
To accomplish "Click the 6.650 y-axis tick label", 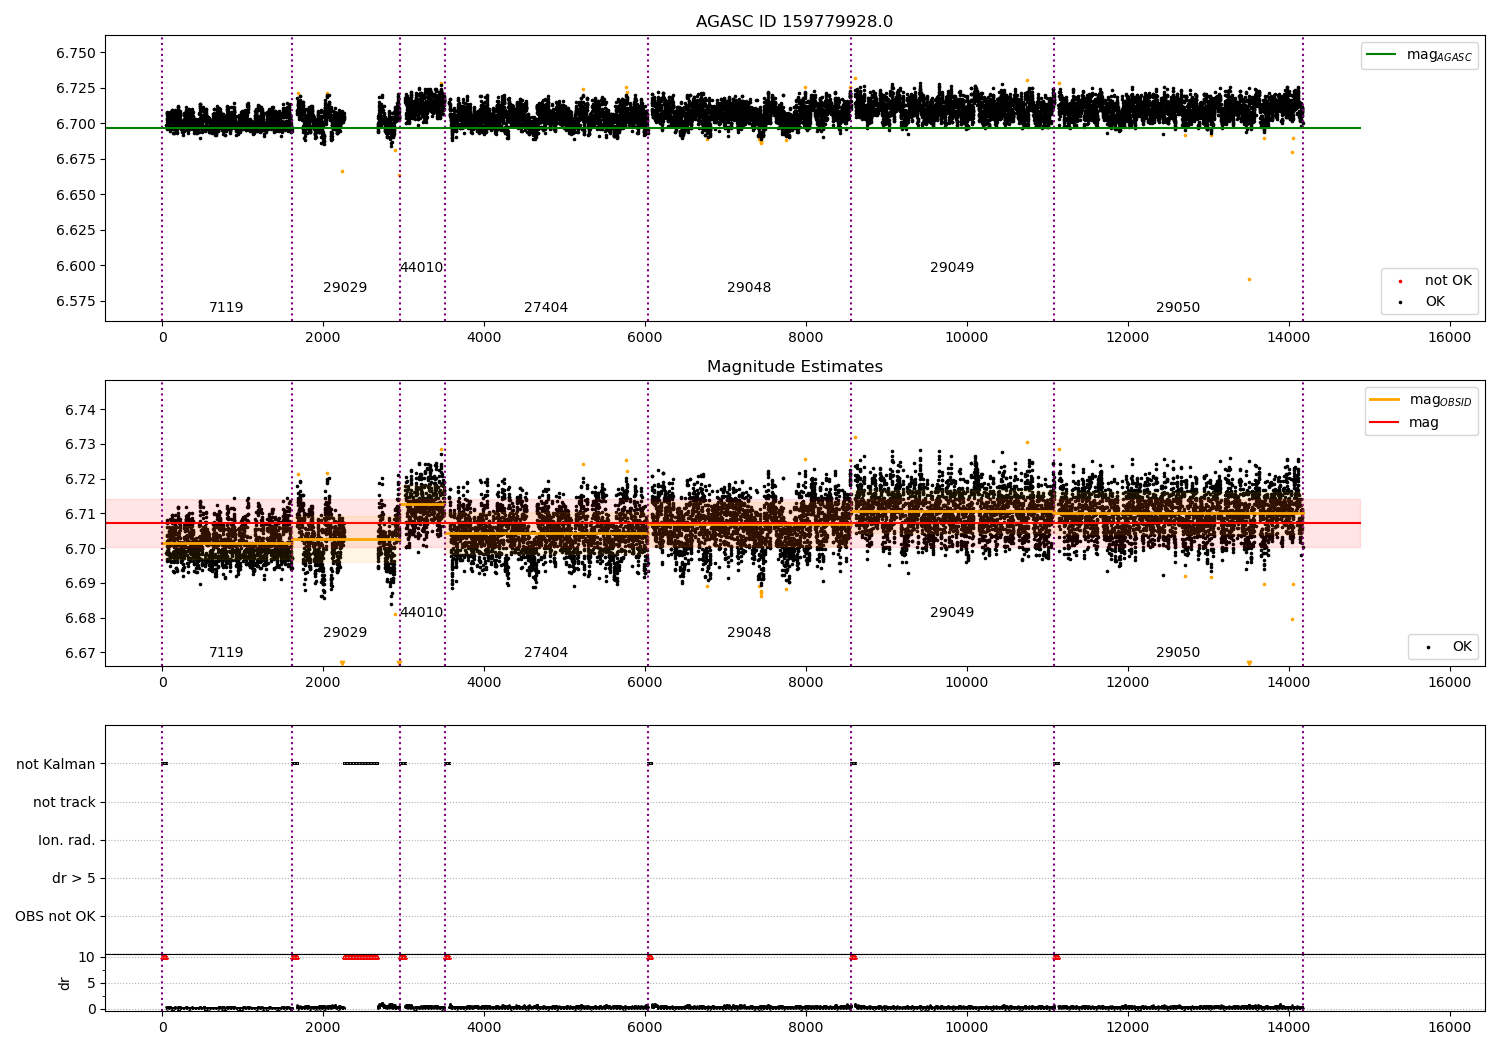I will pyautogui.click(x=76, y=195).
